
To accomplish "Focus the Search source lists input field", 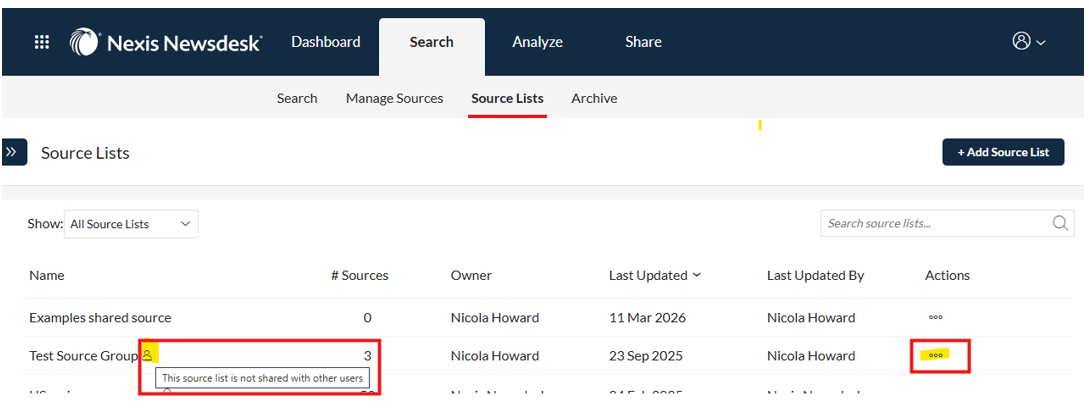I will pyautogui.click(x=935, y=224).
